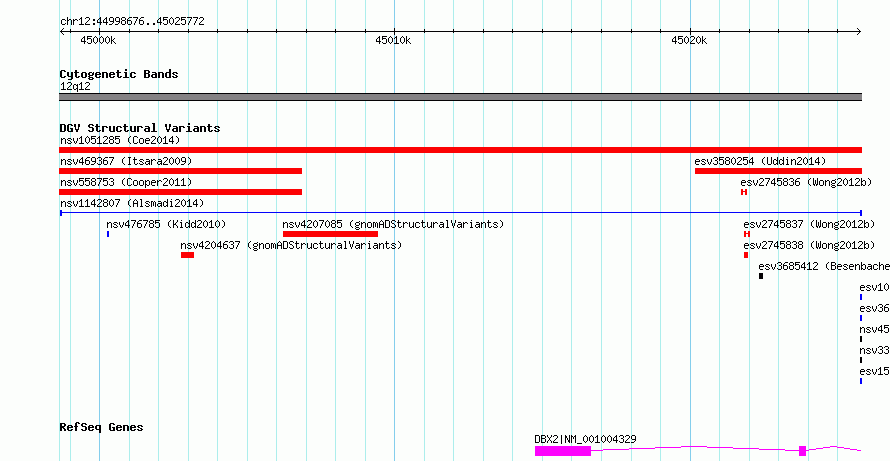Select the esv2745838 (Wong2012b) red marker
The height and width of the screenshot is (461, 890).
[x=746, y=255]
